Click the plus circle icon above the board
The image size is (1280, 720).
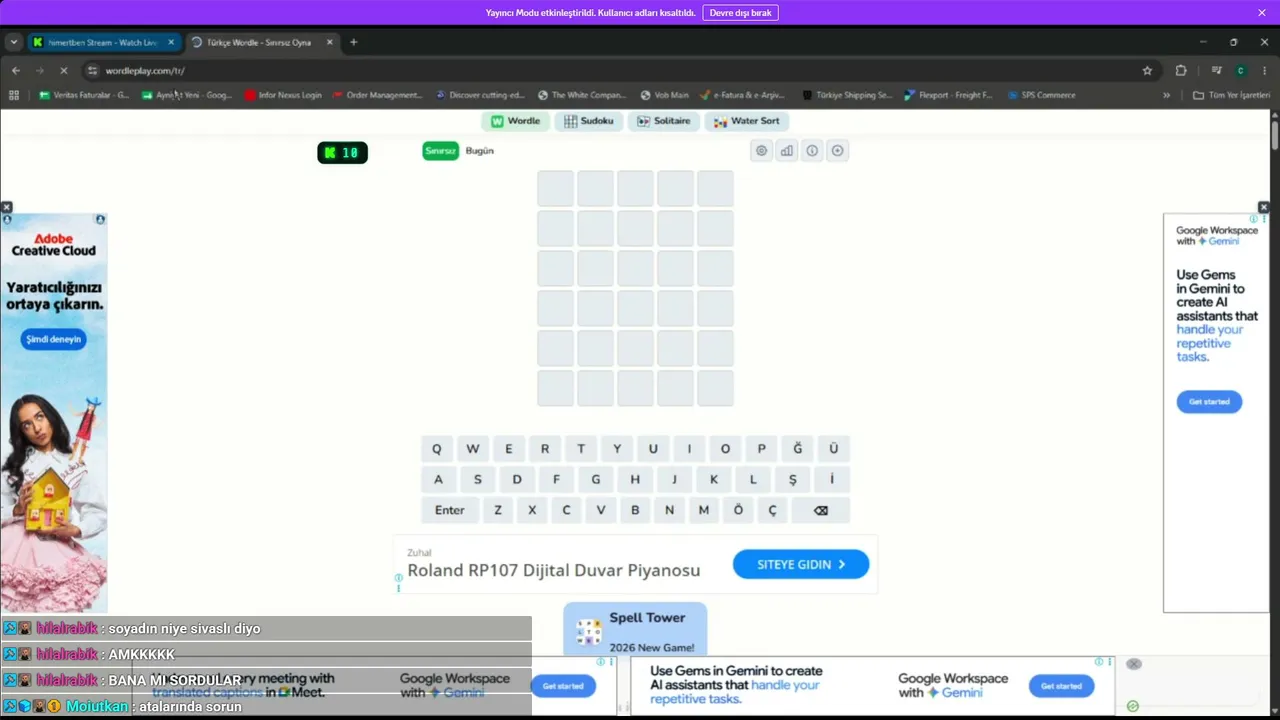coord(838,151)
